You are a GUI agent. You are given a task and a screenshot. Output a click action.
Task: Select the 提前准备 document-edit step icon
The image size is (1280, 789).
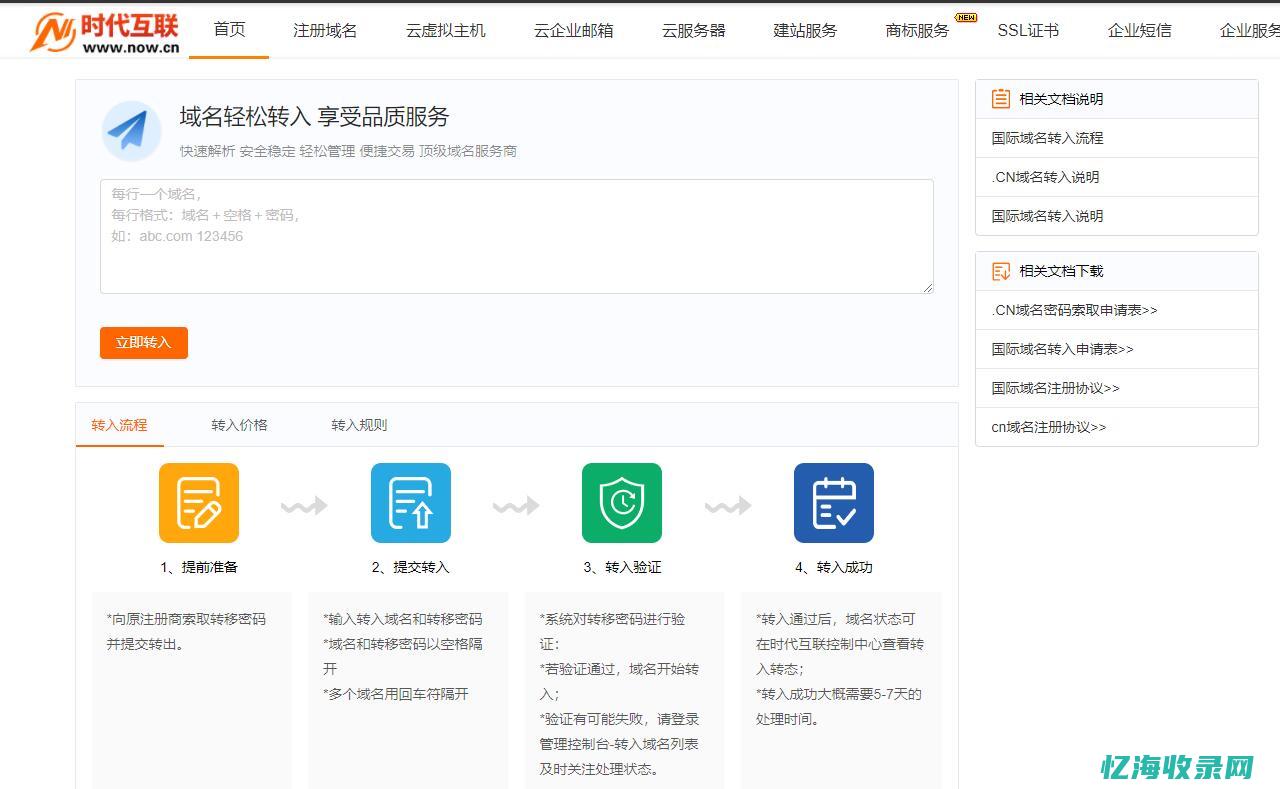pos(198,502)
